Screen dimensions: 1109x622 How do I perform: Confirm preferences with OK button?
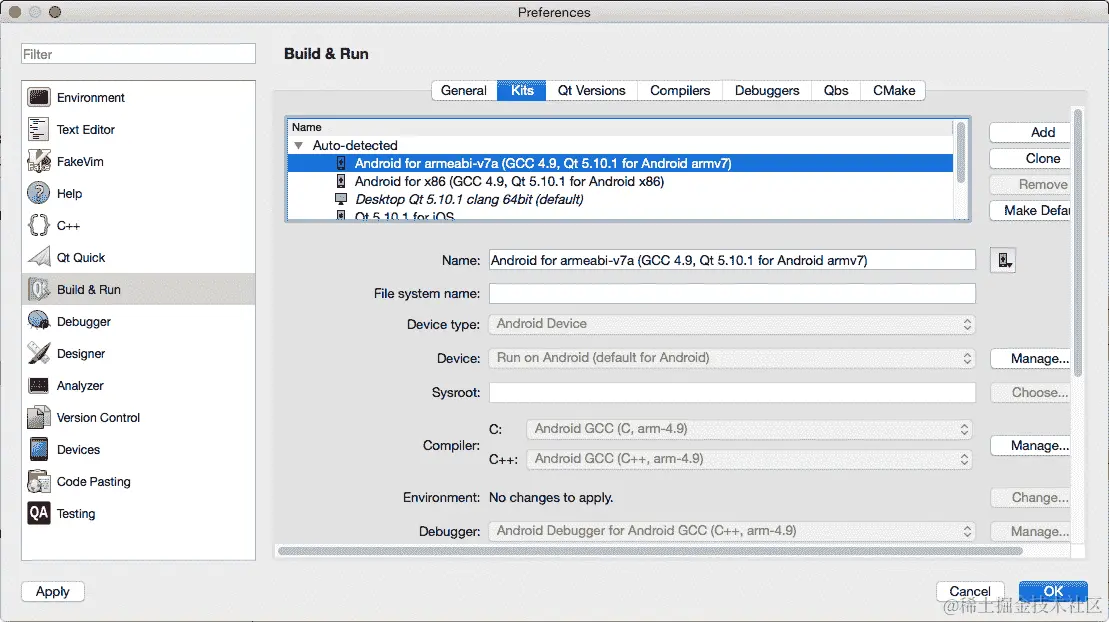tap(1052, 592)
